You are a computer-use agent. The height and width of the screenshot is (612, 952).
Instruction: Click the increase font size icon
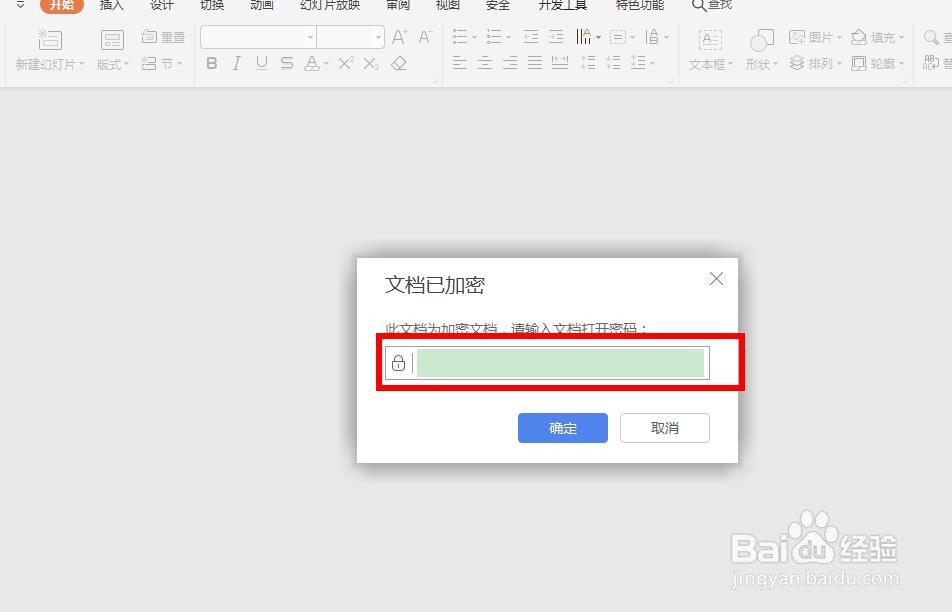coord(399,37)
